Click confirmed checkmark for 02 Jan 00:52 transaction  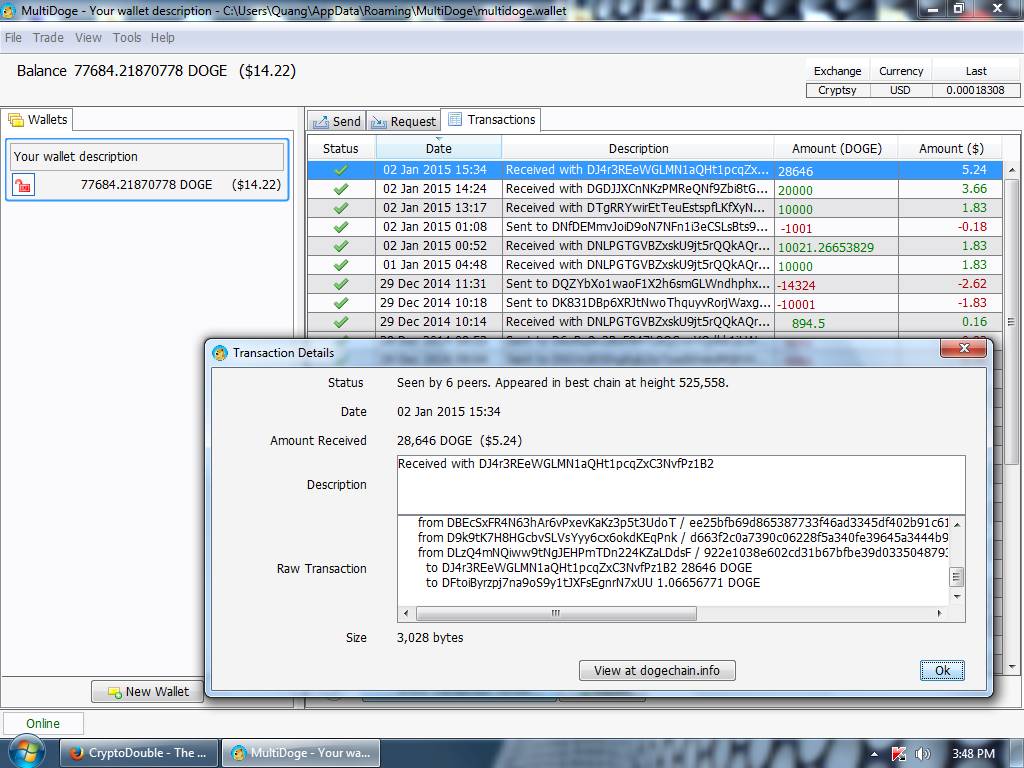(x=341, y=246)
